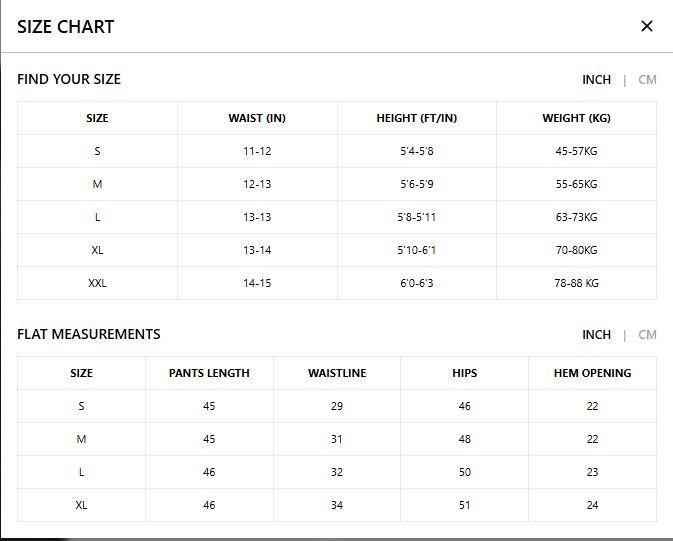
Task: Click the PANTS LENGTH column header
Action: point(209,373)
